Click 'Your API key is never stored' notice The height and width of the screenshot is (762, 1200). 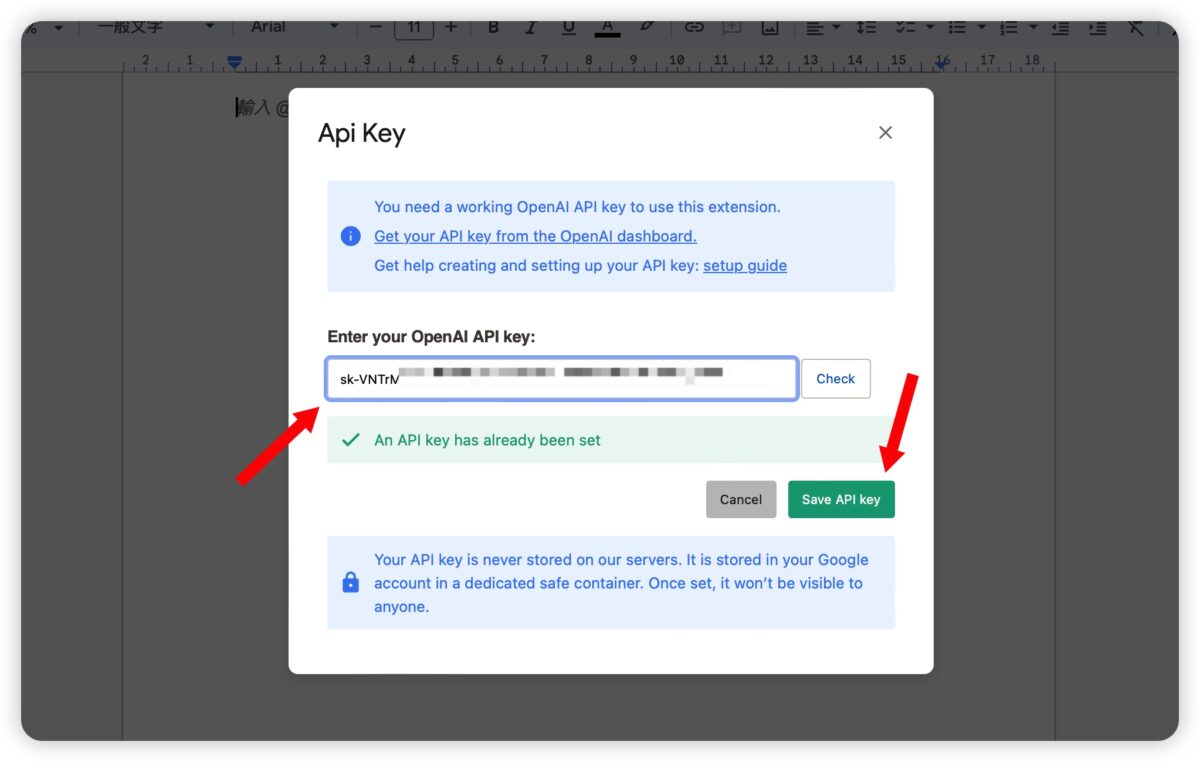tap(621, 583)
